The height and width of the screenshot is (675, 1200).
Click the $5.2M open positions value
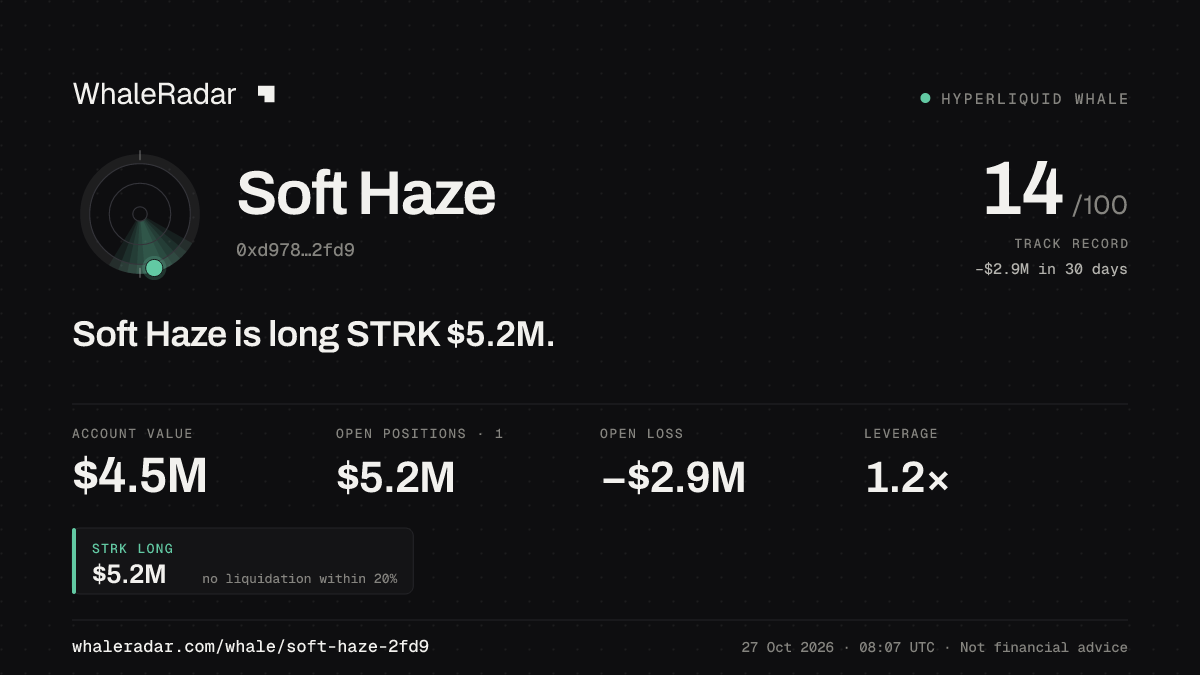click(396, 478)
